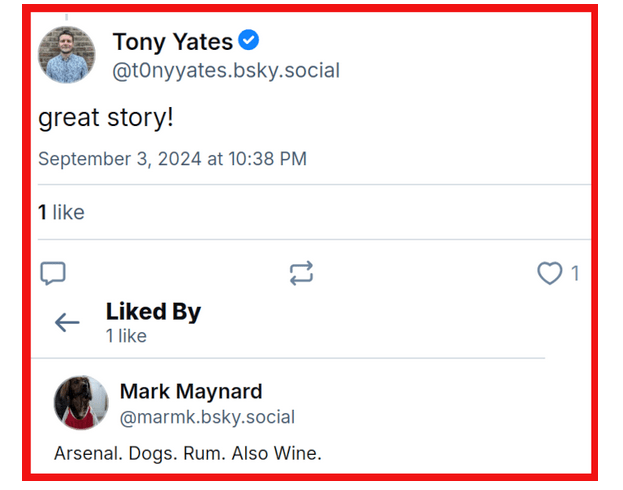Open Mark Maynard's dog avatar

81,403
